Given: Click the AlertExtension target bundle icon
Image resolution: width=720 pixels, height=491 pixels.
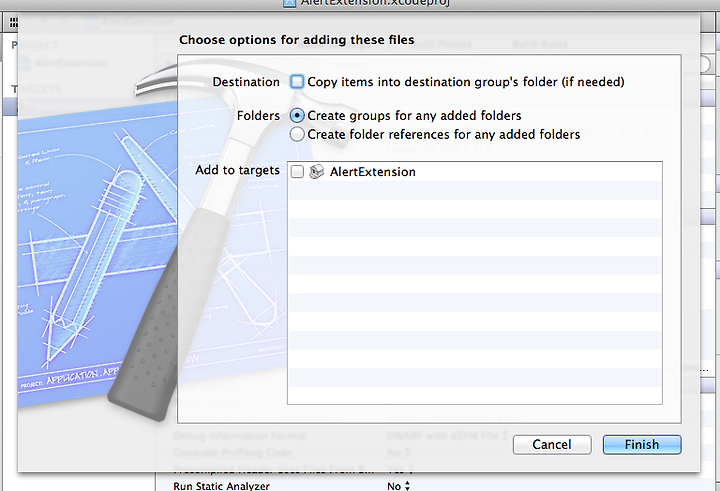Looking at the screenshot, I should 316,172.
